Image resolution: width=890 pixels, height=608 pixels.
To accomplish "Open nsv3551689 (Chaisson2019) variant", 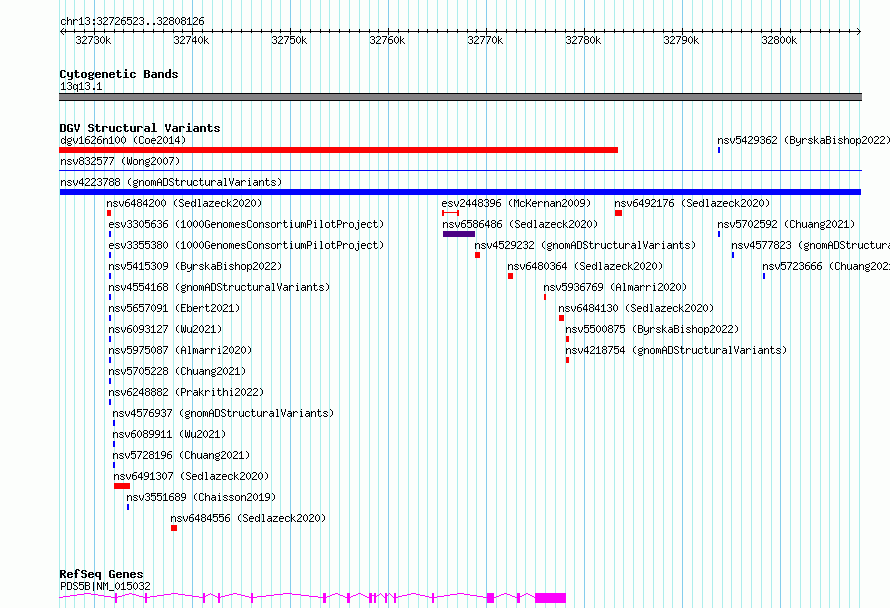I will [201, 497].
